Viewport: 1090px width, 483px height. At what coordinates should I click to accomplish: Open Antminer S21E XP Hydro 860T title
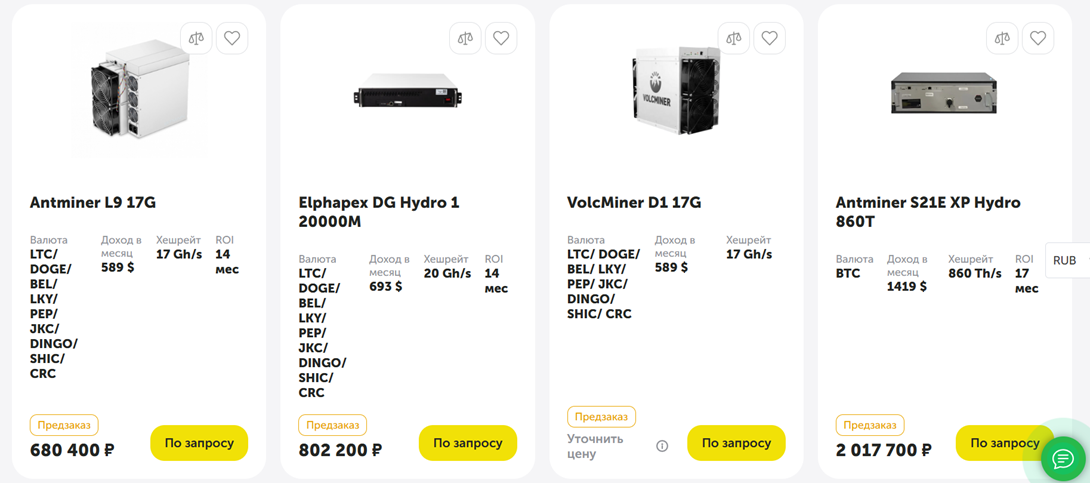[928, 212]
